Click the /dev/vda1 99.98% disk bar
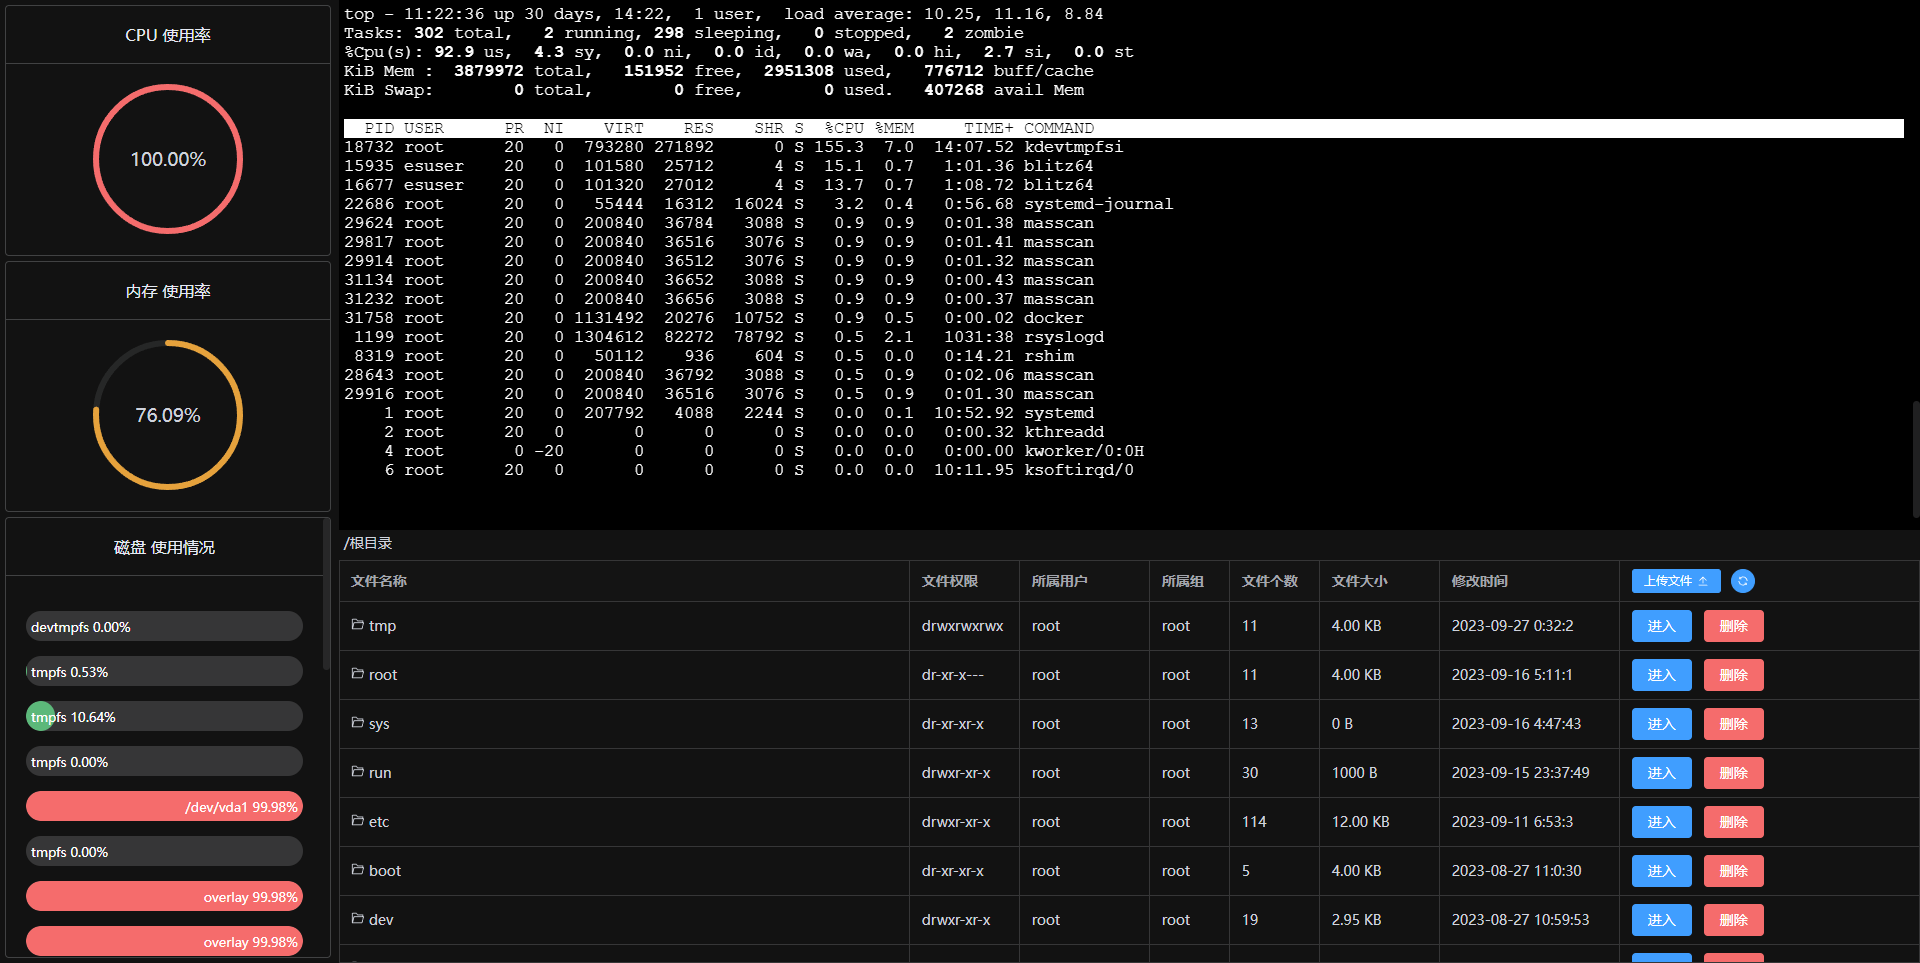Viewport: 1920px width, 963px height. point(164,807)
